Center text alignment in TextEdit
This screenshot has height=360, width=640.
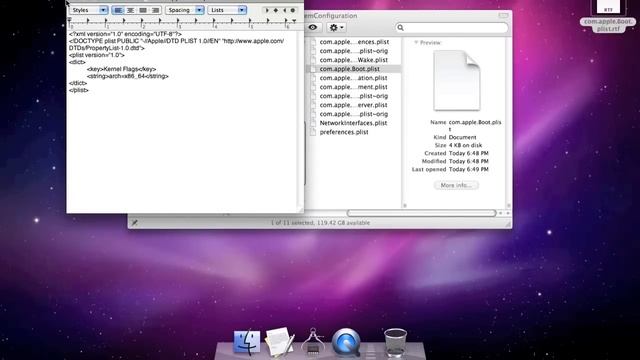[130, 10]
